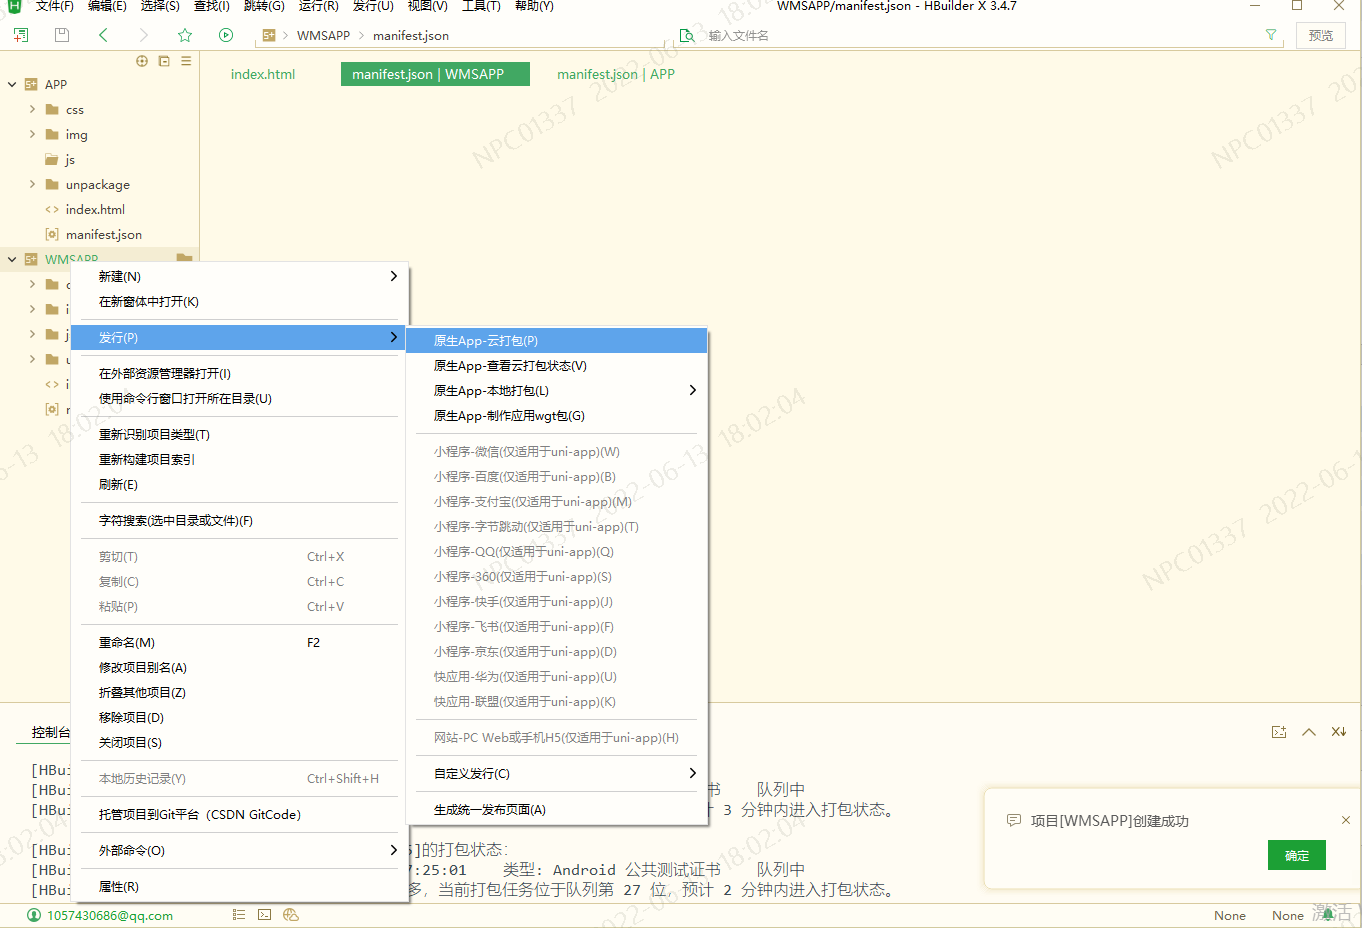Switch to the manifest.json | APP tab
1362x928 pixels.
click(616, 74)
